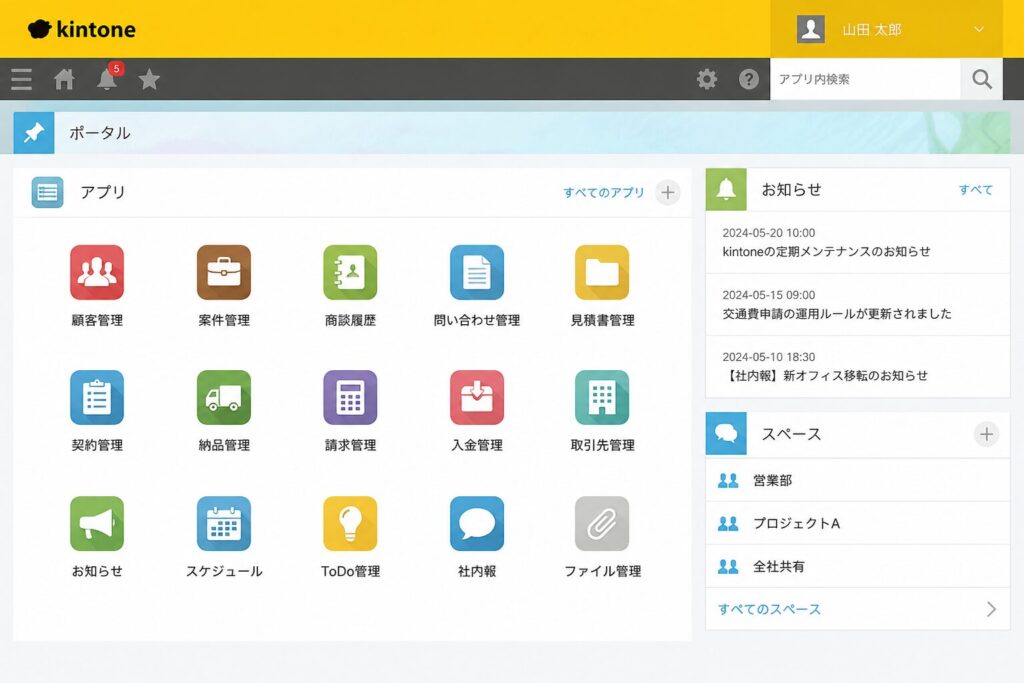The height and width of the screenshot is (683, 1024).
Task: Open the help question mark icon
Action: 748,79
